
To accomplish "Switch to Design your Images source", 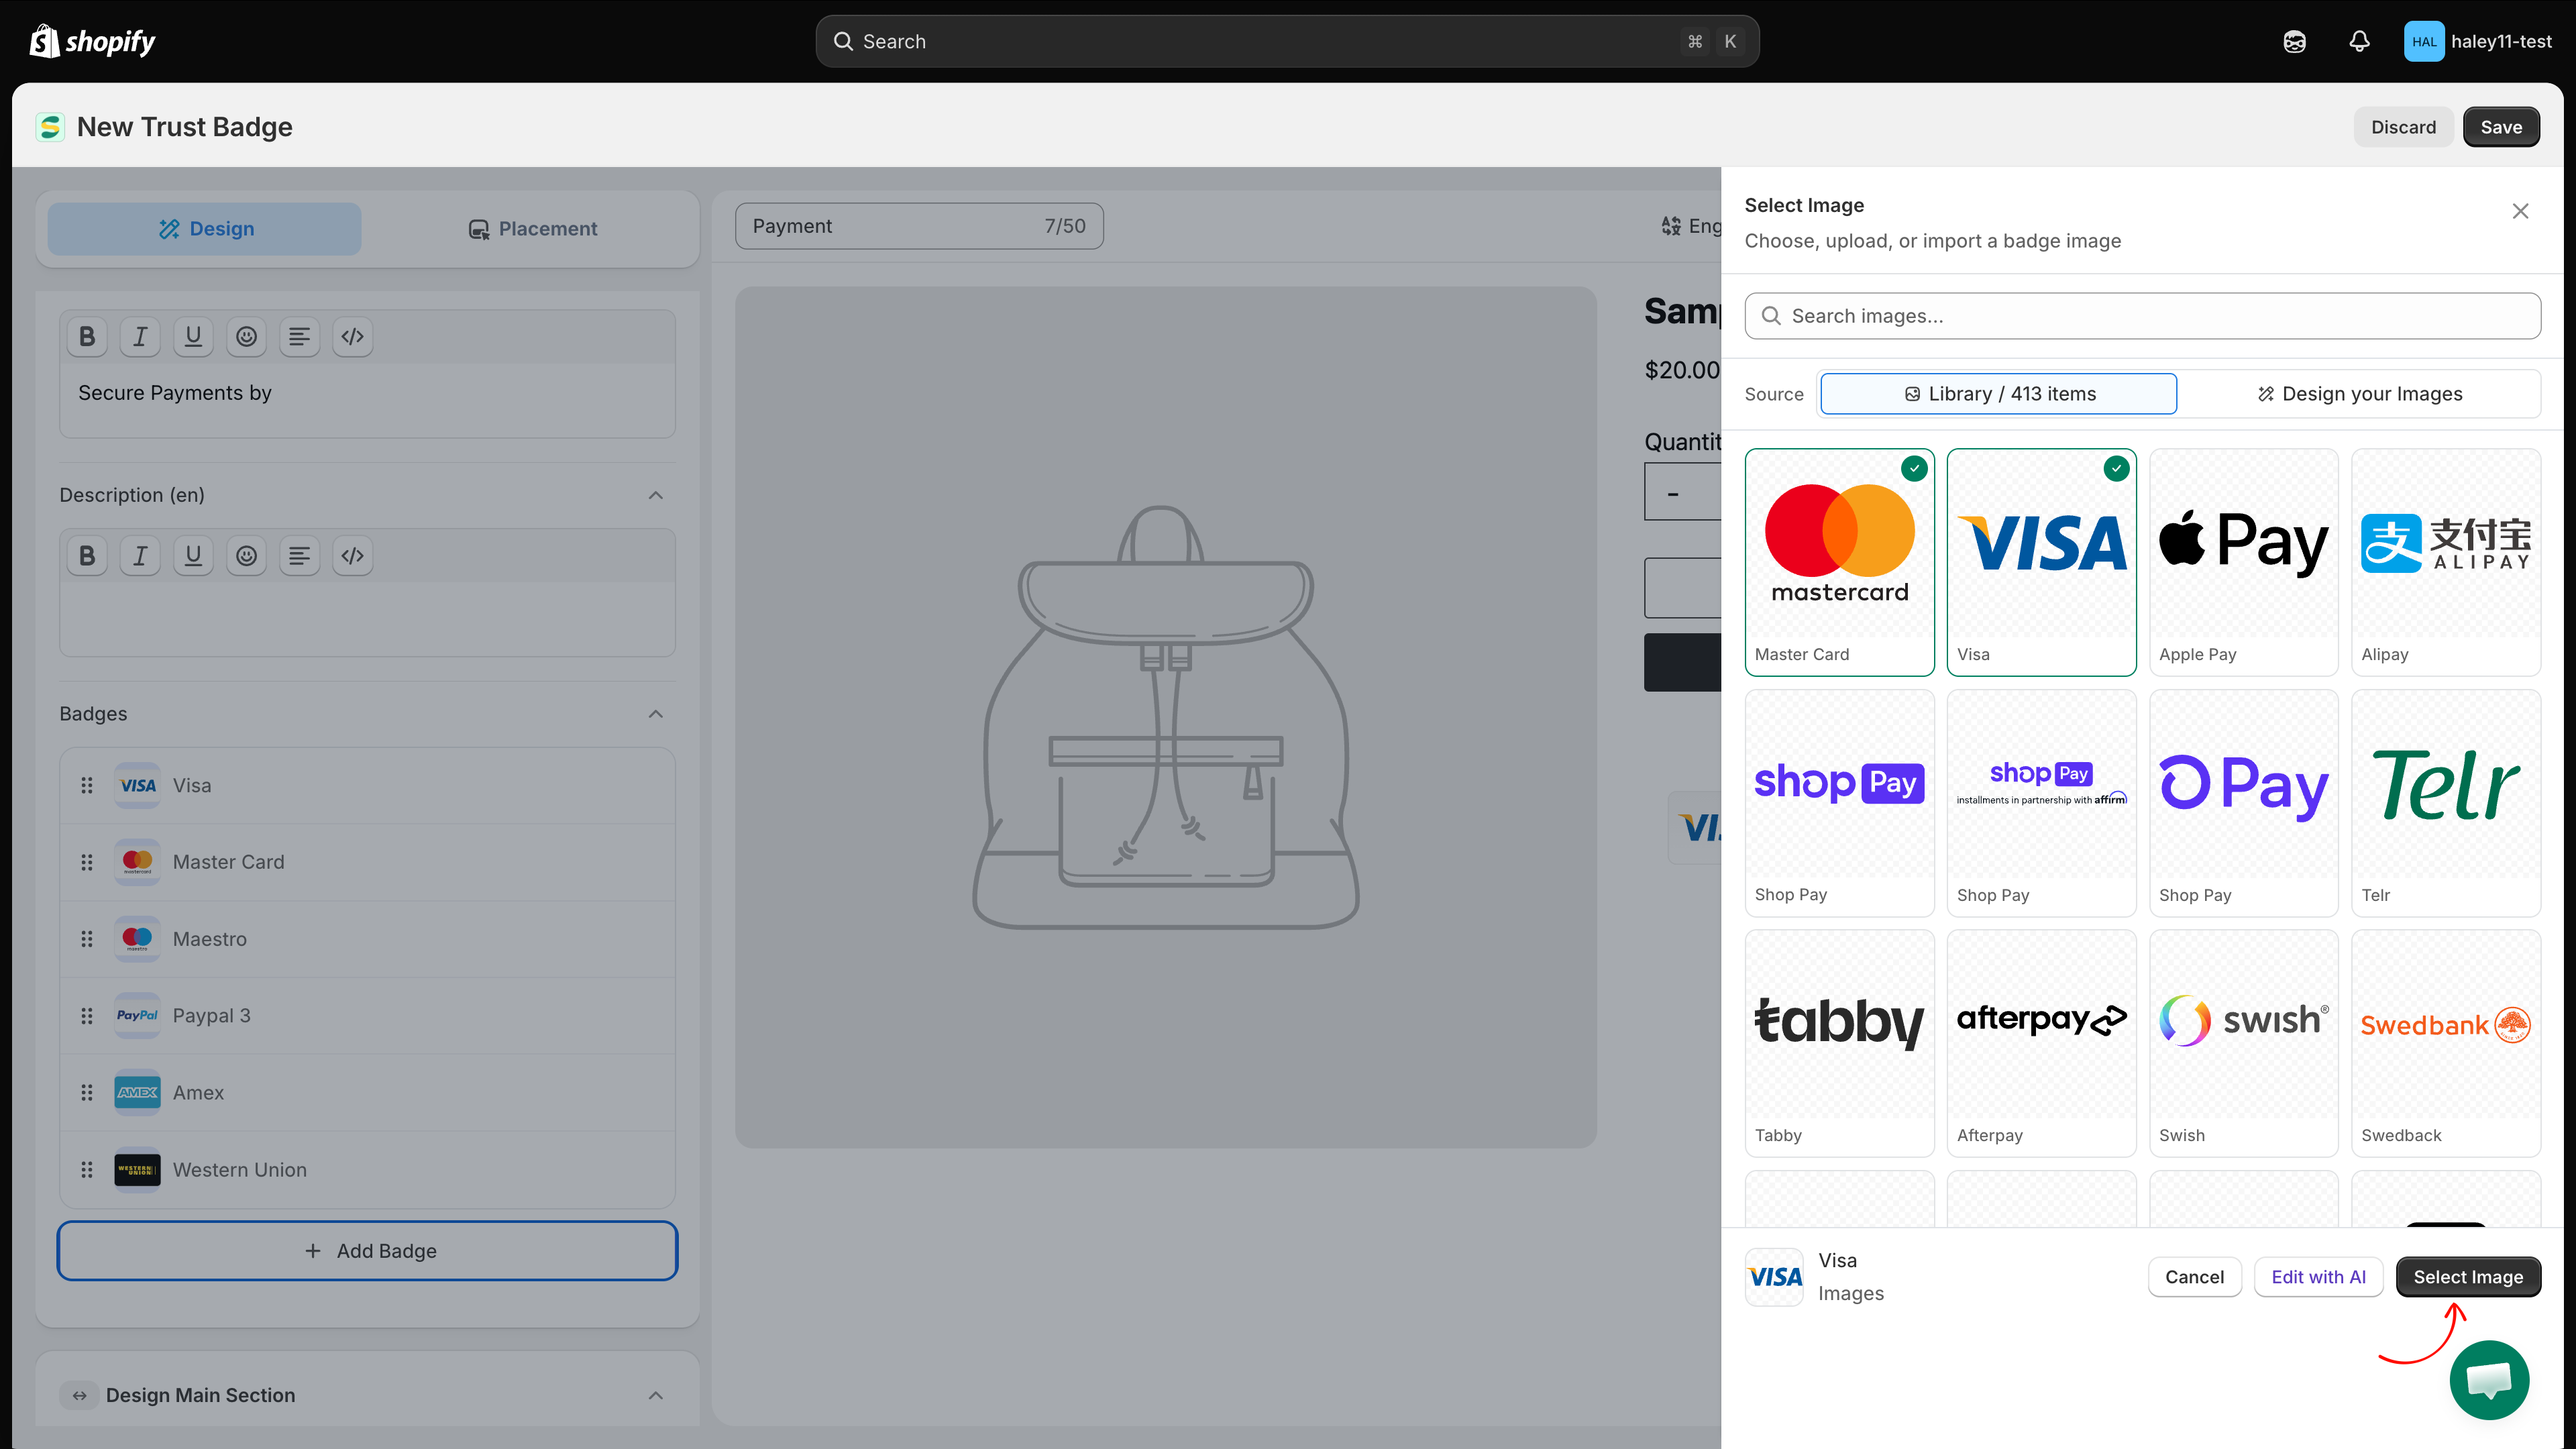I will pos(2360,394).
